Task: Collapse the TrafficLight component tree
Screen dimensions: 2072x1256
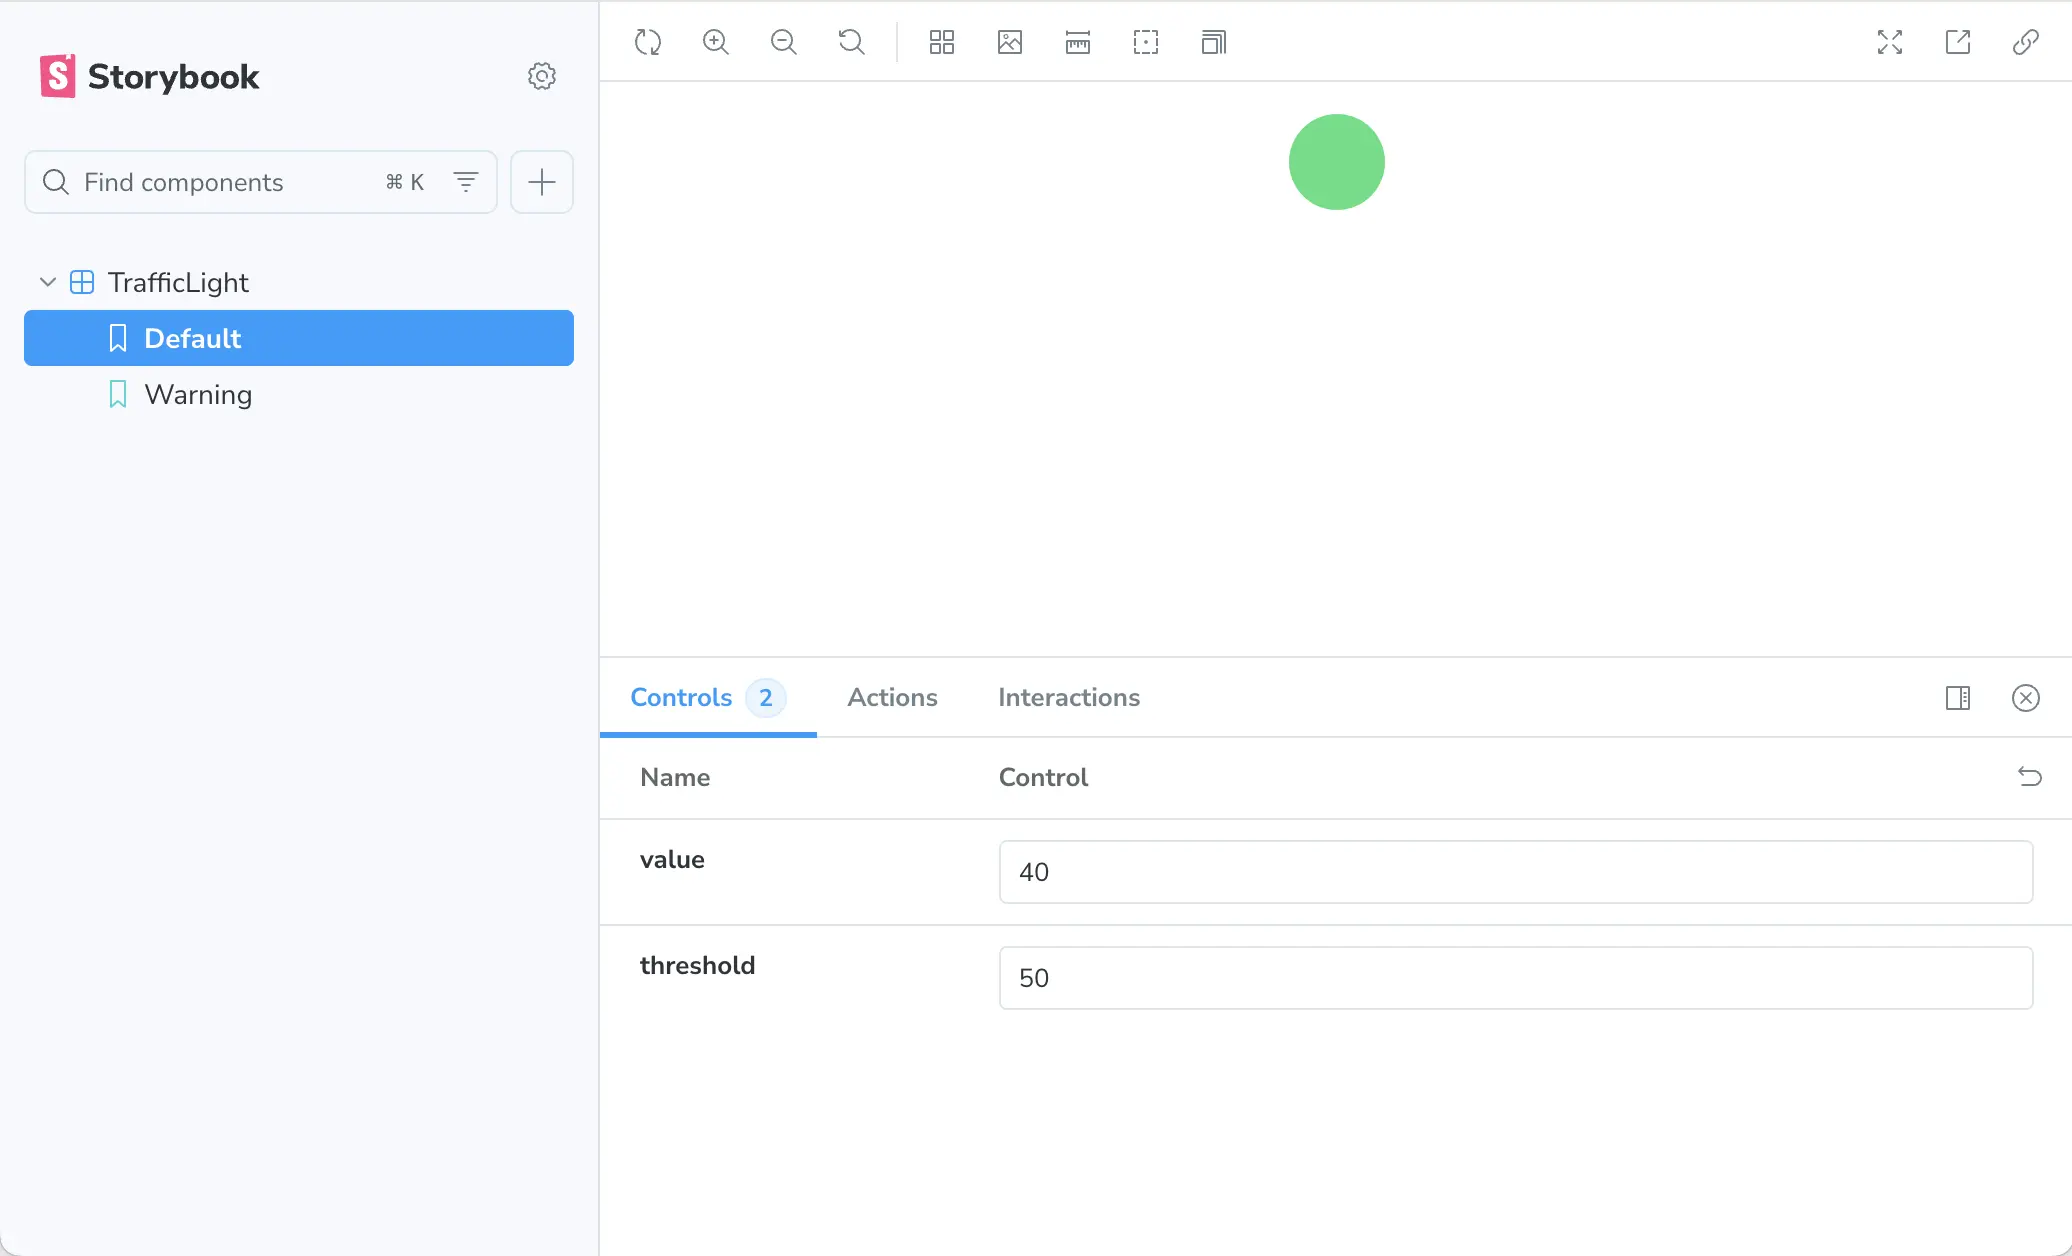Action: pyautogui.click(x=47, y=282)
